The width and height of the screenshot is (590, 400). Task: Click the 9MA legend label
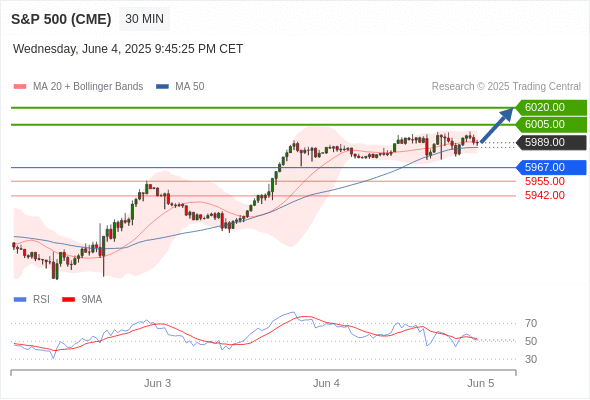92,300
